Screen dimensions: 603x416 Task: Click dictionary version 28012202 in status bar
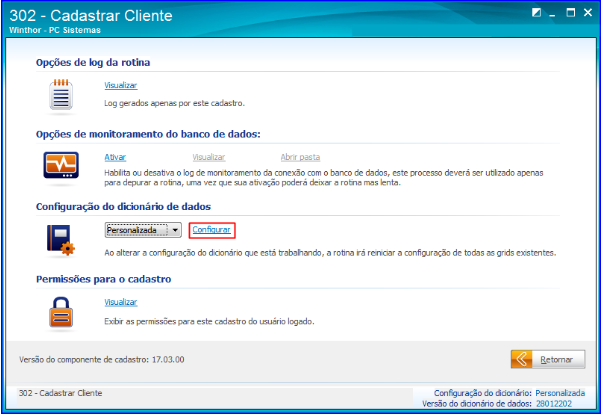pyautogui.click(x=554, y=404)
